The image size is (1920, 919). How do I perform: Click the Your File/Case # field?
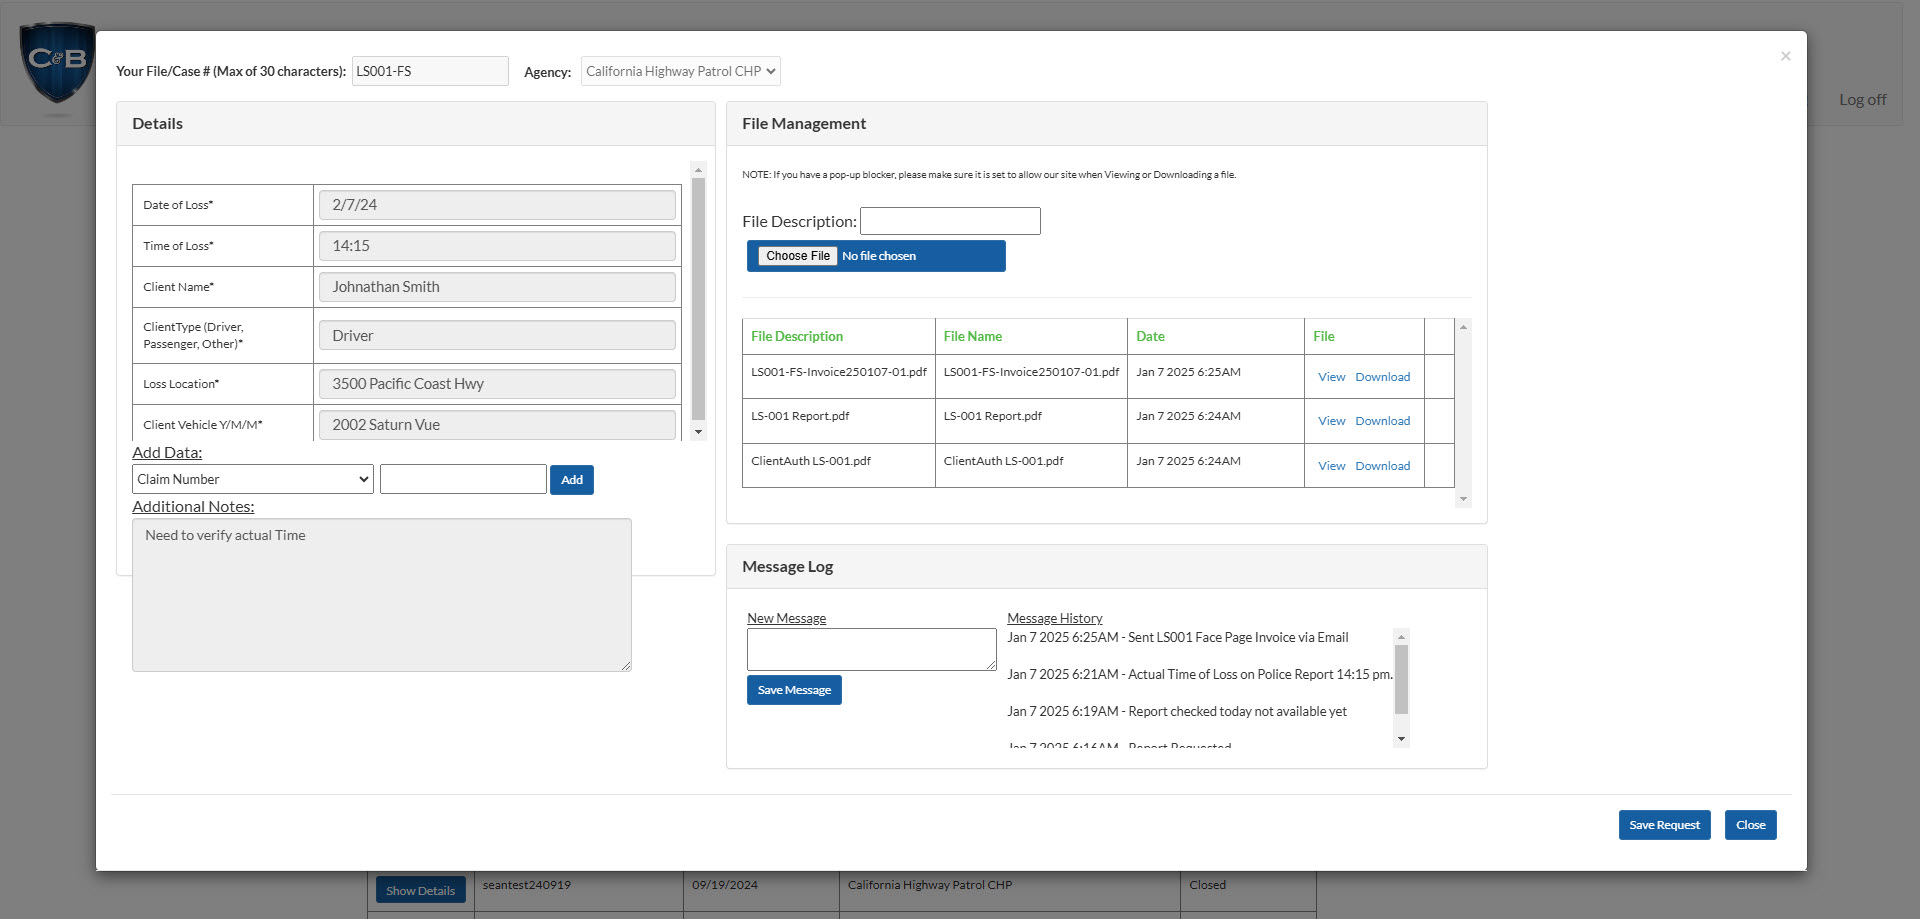430,71
